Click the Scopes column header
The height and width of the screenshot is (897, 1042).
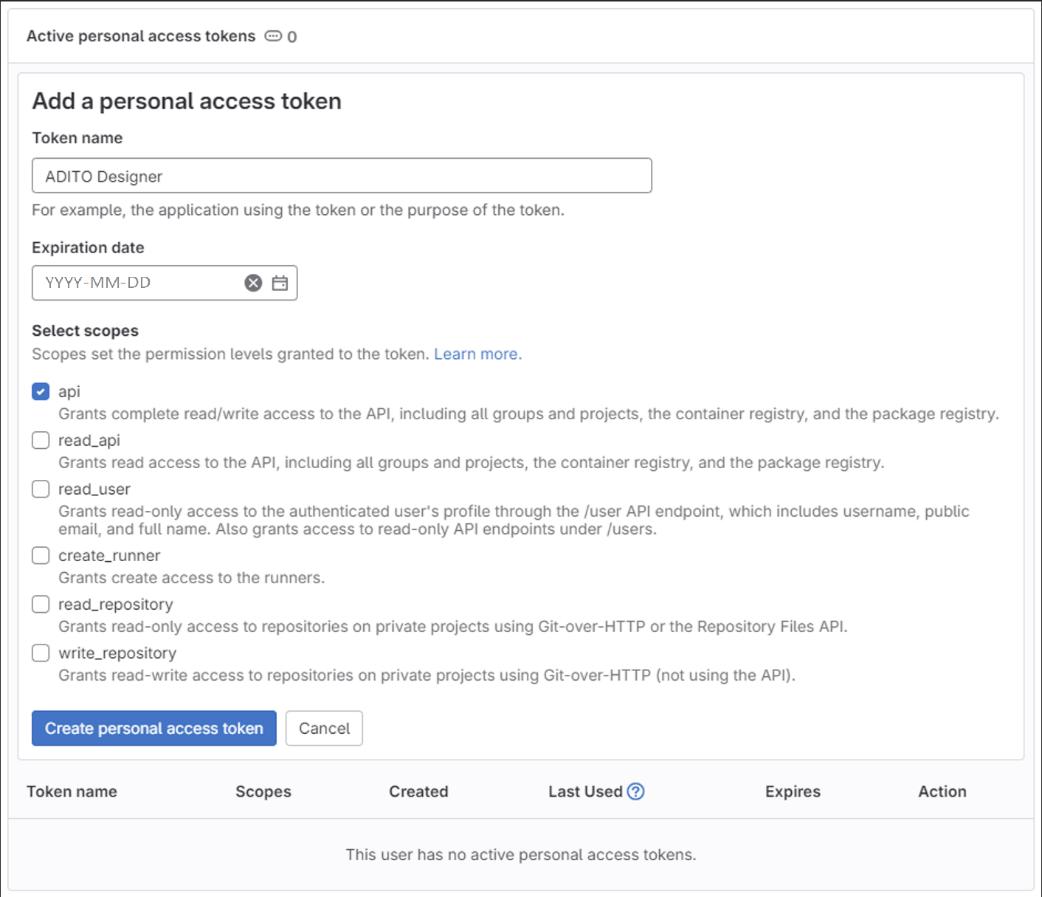(x=263, y=791)
